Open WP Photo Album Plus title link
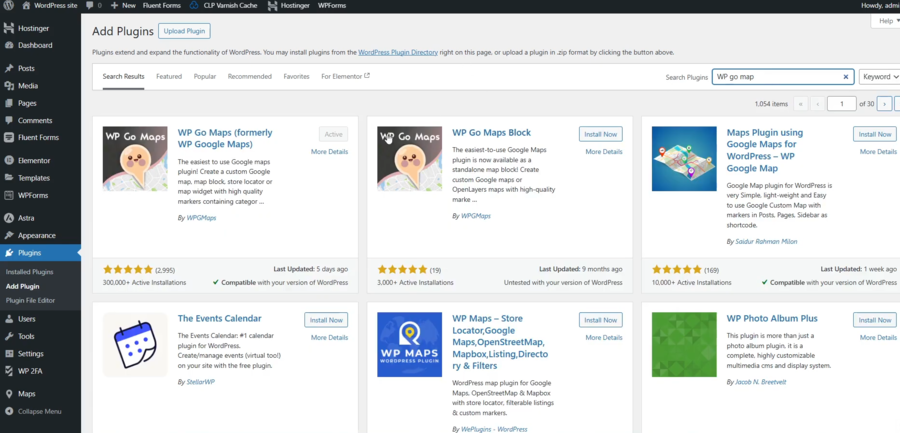This screenshot has width=900, height=433. pyautogui.click(x=772, y=319)
